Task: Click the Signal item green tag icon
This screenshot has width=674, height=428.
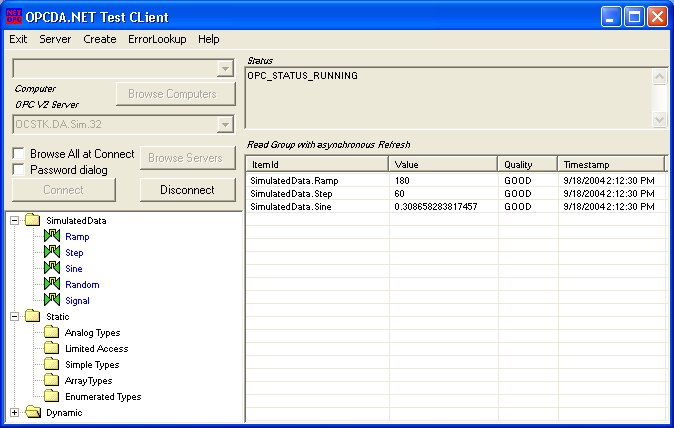Action: click(52, 301)
